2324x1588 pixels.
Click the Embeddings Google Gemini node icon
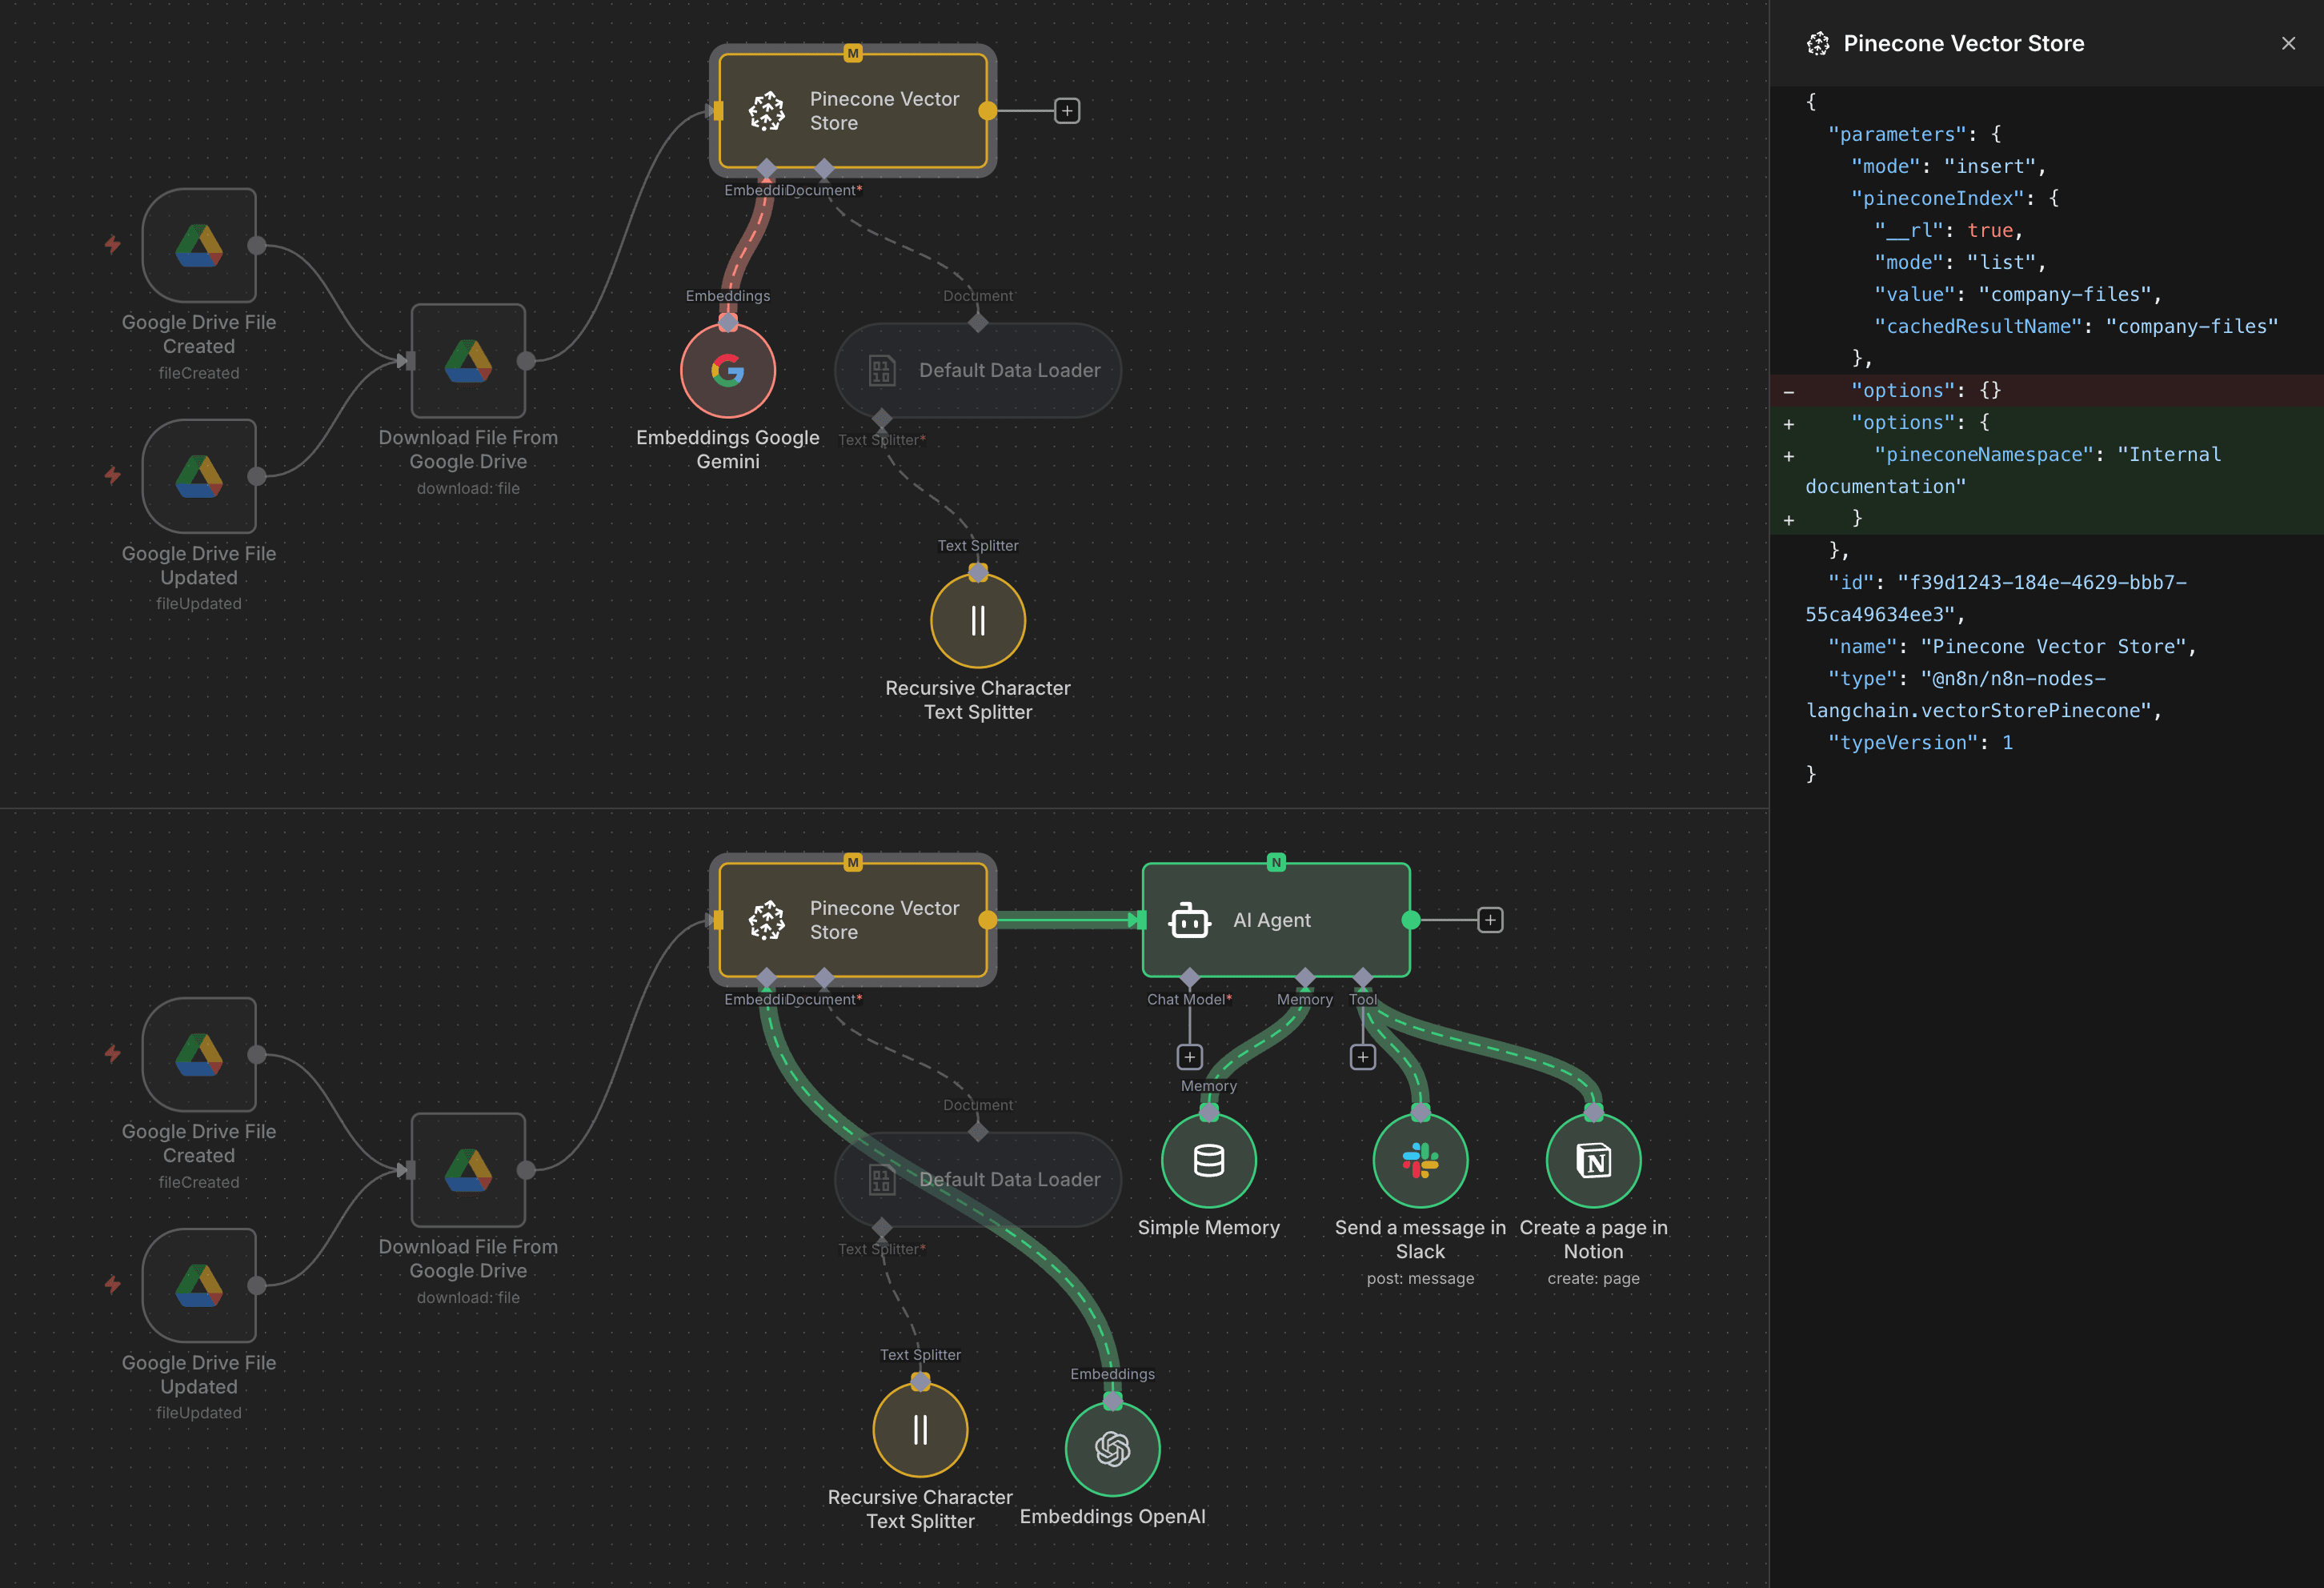pyautogui.click(x=727, y=371)
